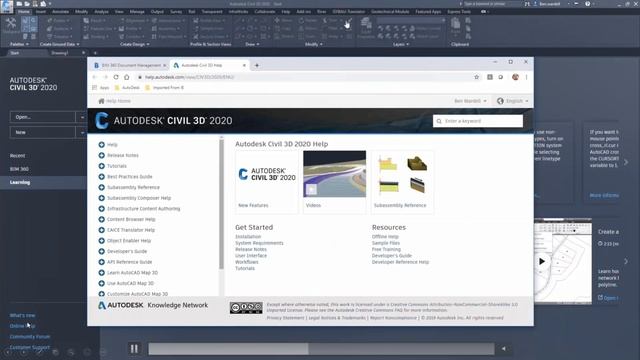
Task: Open What's new link in Civil 3D
Action: 22,316
